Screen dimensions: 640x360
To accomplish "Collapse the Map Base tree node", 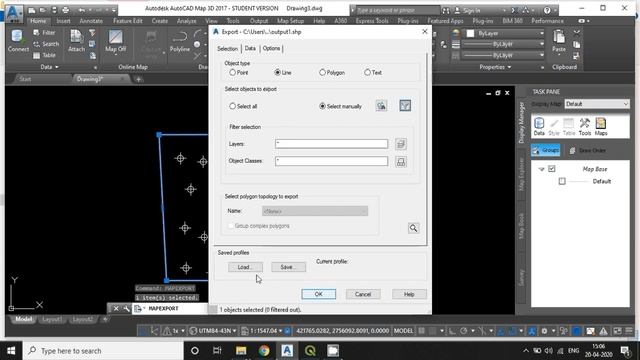I will pos(541,169).
